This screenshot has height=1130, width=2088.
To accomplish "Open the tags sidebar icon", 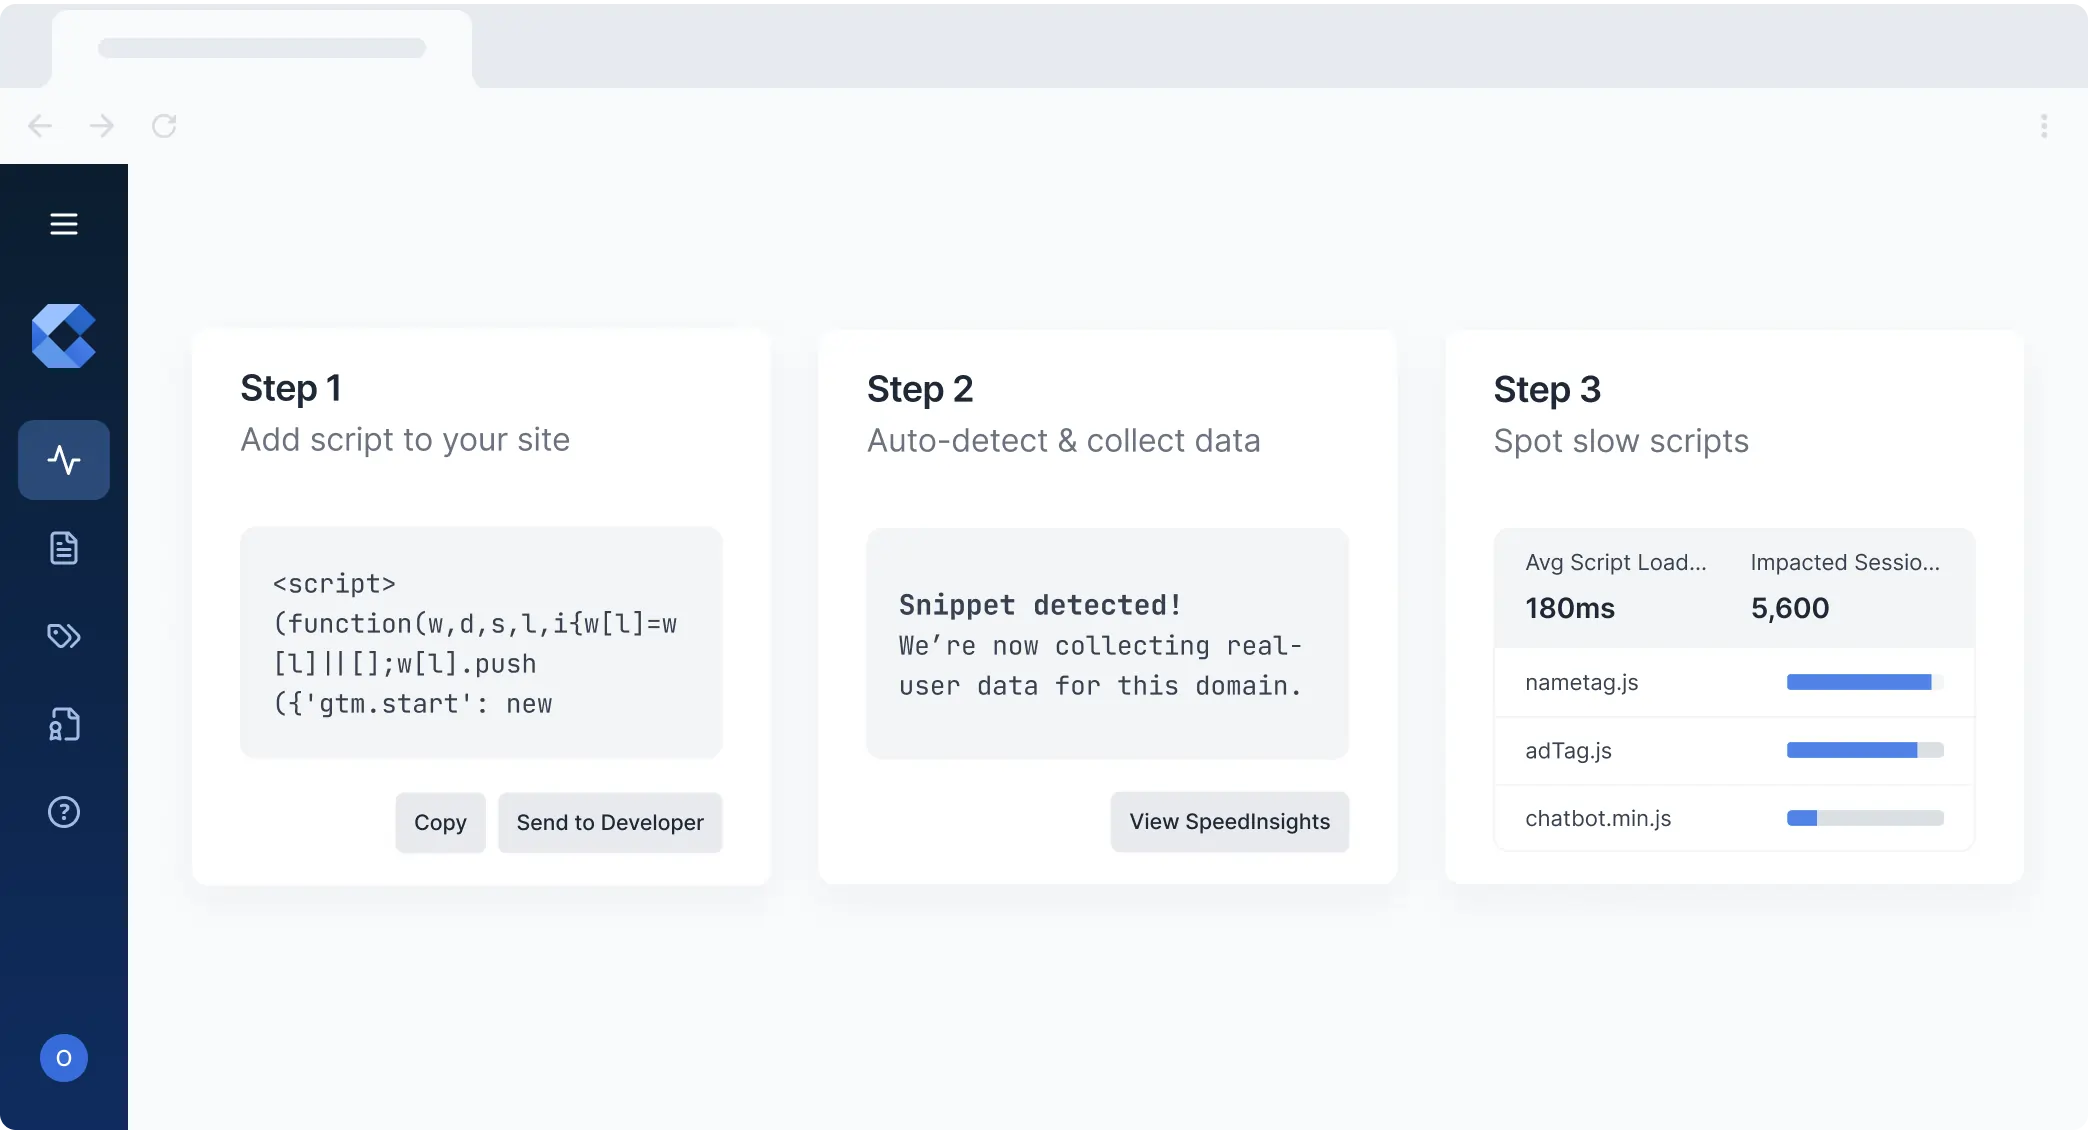I will [x=64, y=636].
